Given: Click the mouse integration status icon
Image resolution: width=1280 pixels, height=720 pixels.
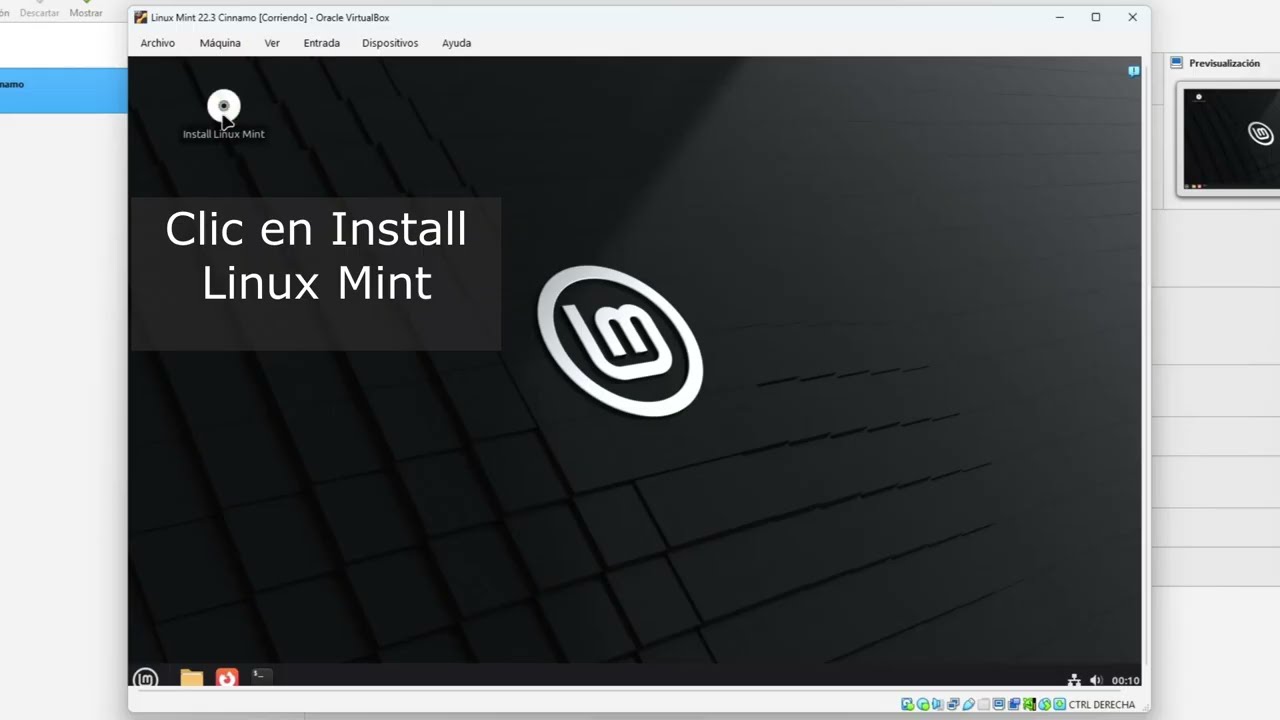Looking at the screenshot, I should coord(1044,705).
